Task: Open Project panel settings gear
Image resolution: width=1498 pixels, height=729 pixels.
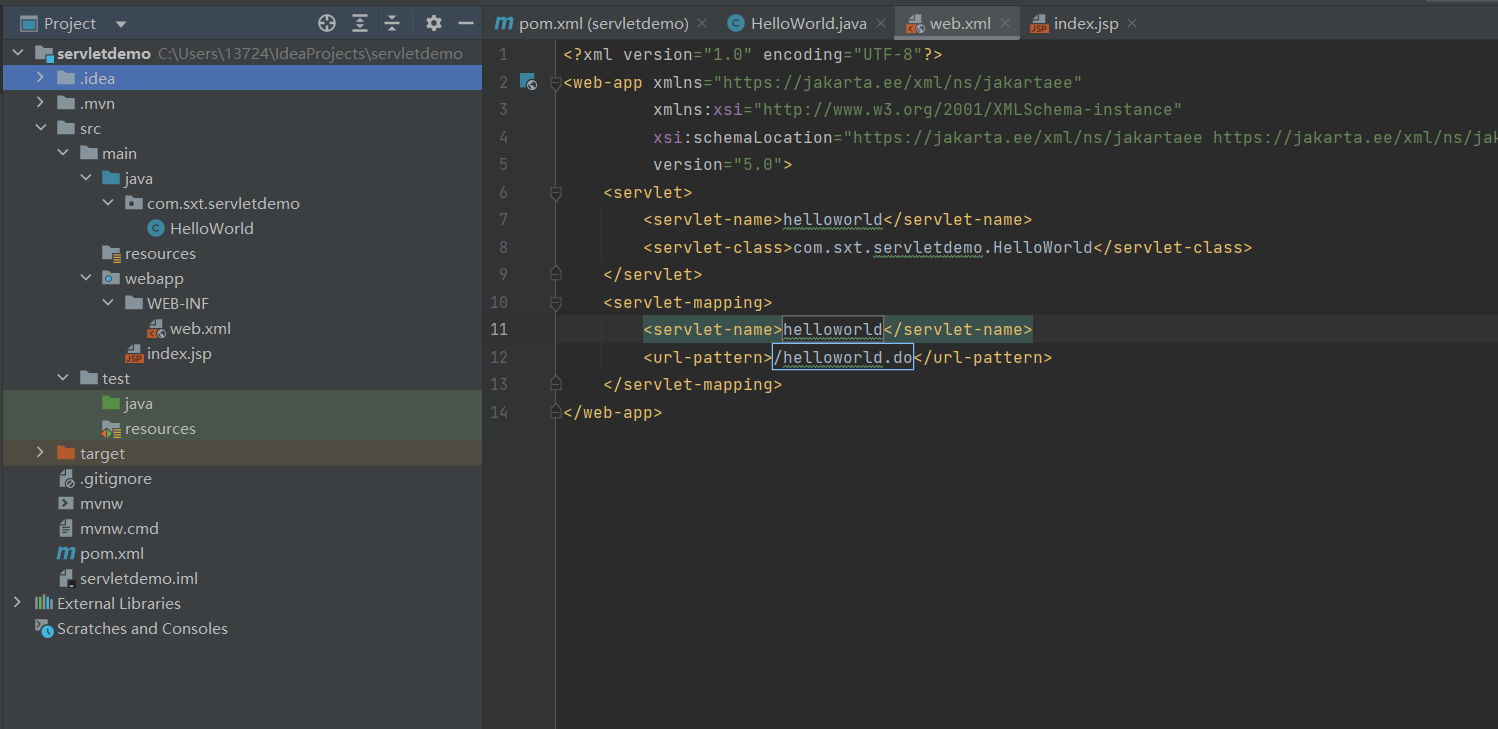Action: click(x=433, y=23)
